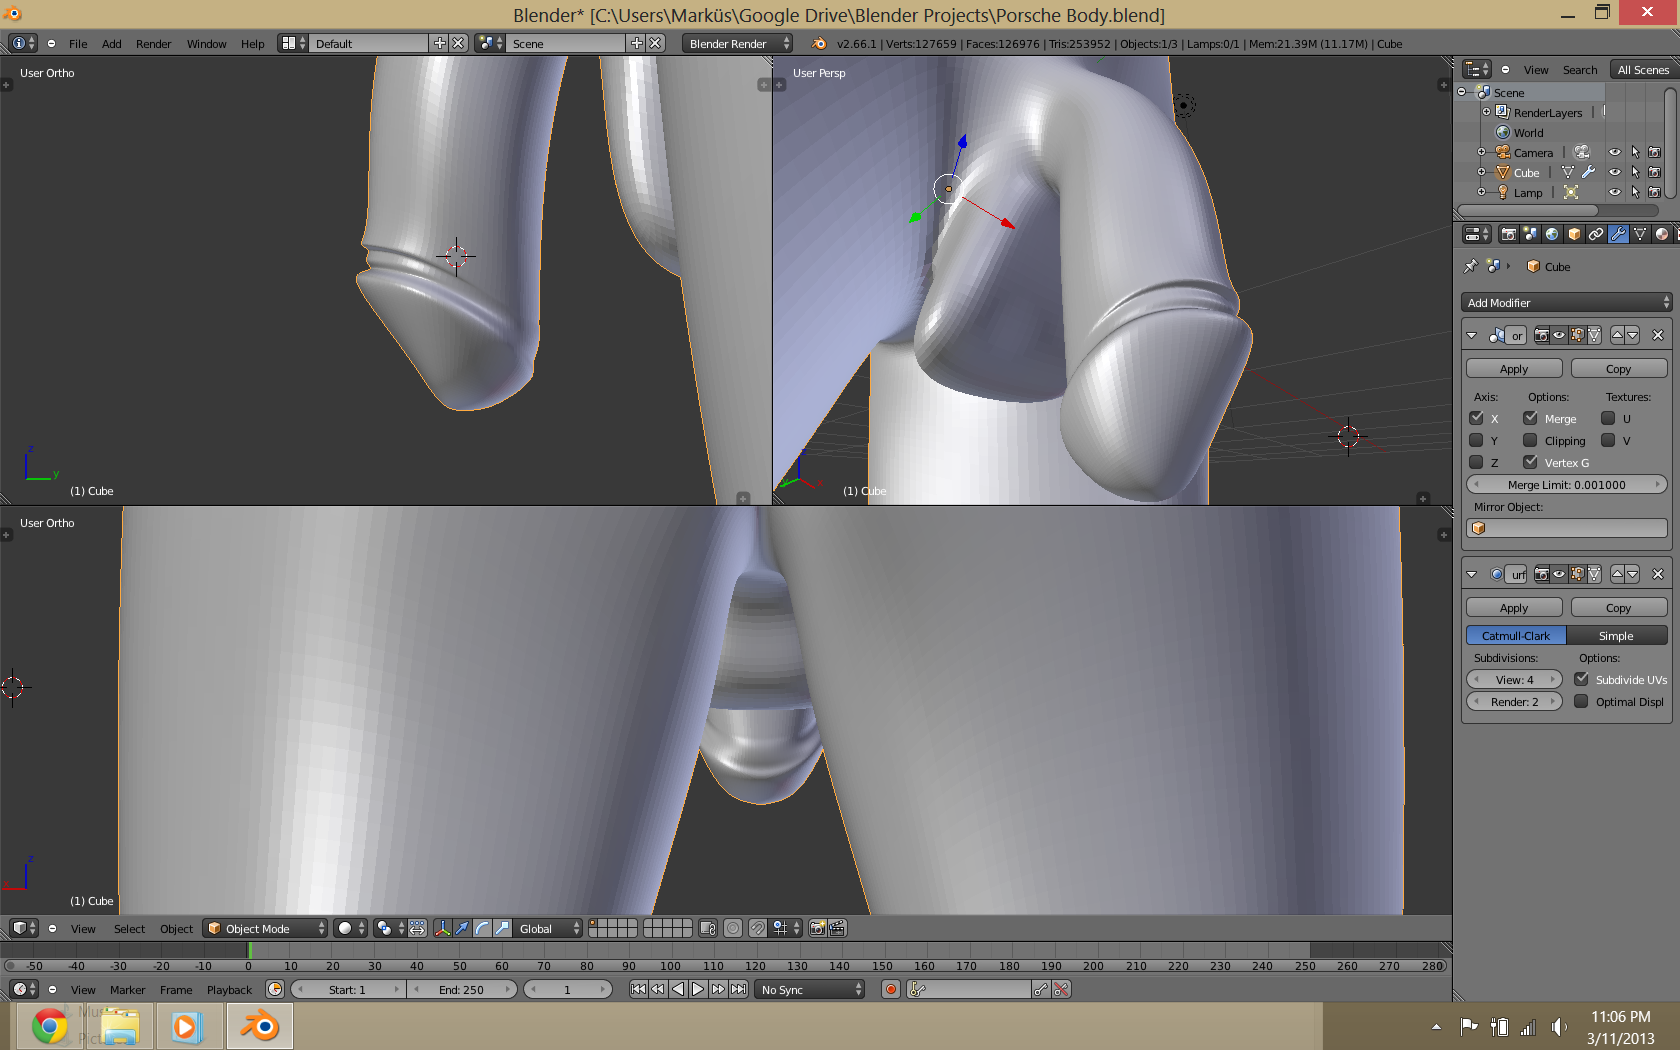
Task: Toggle the Subdivide UVs checkbox
Action: pyautogui.click(x=1581, y=679)
